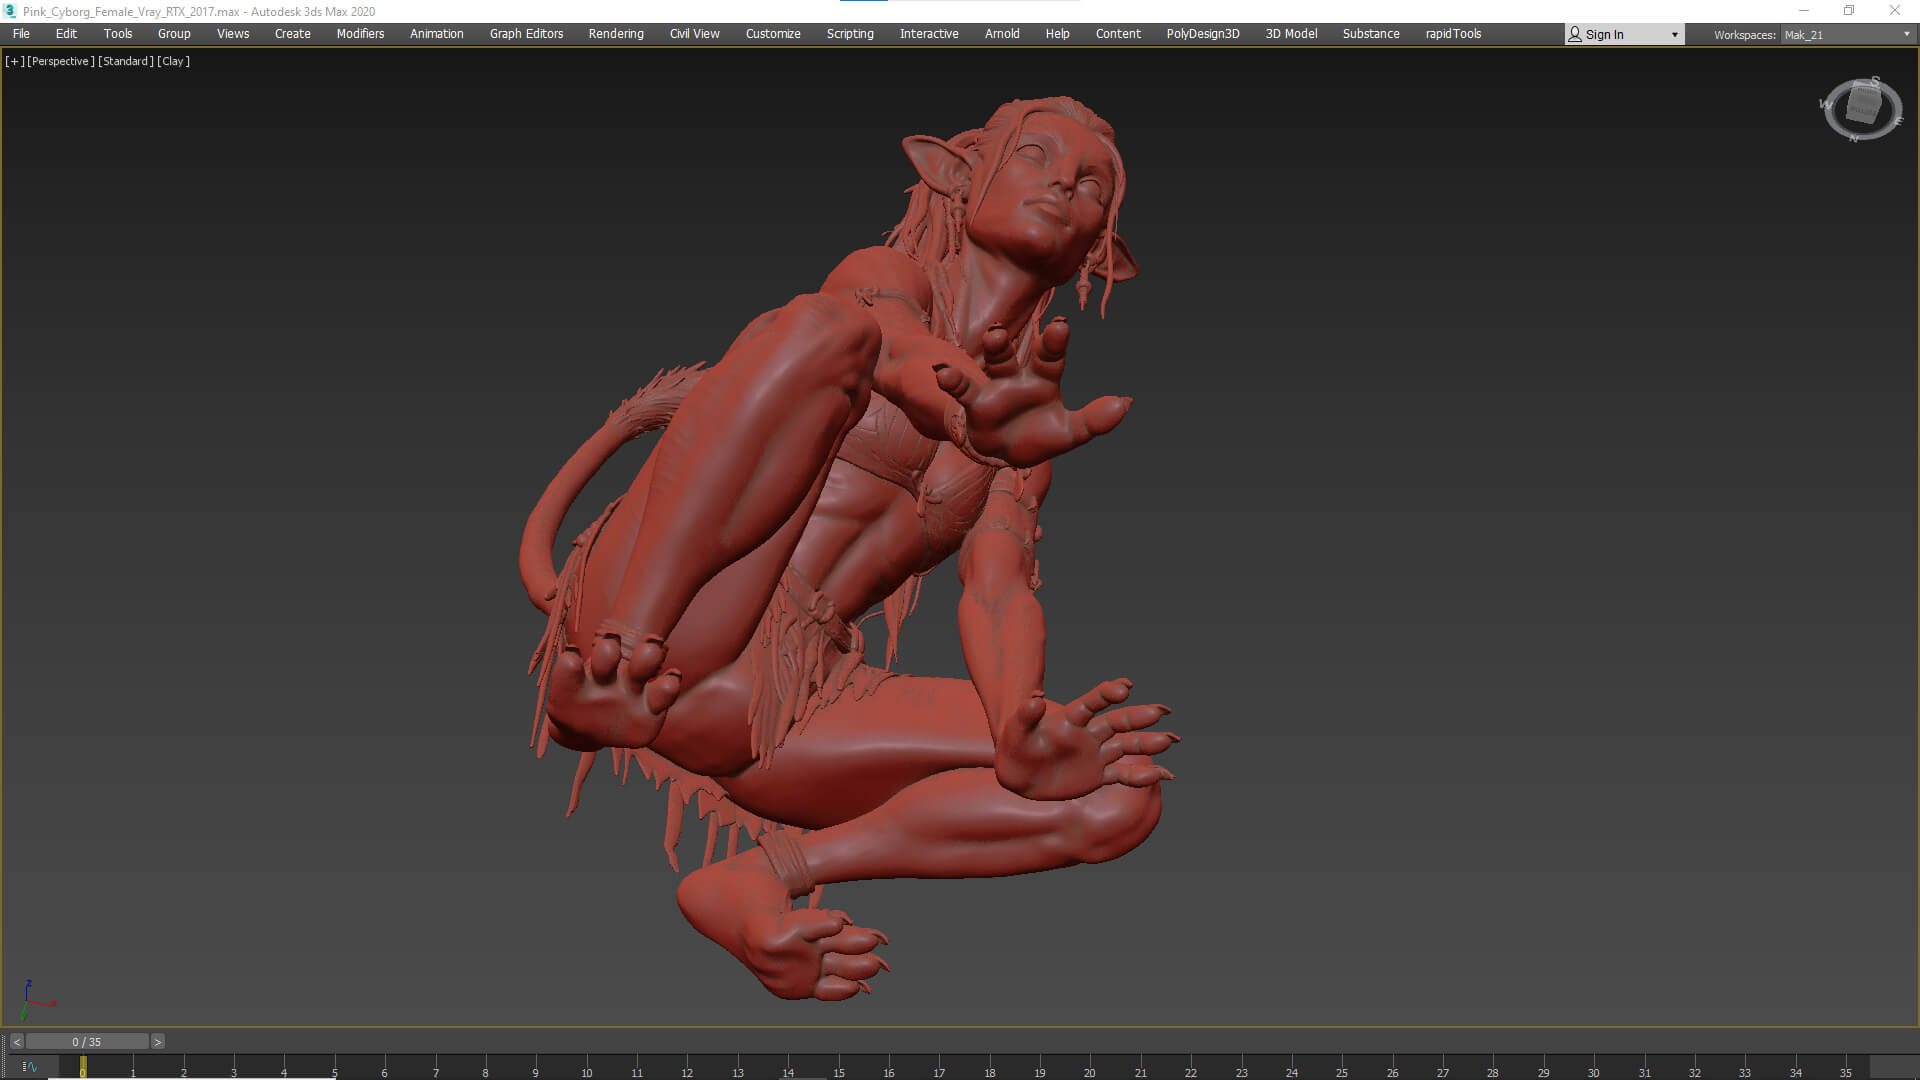Open the PolyDesign3D menu
1920x1080 pixels.
coord(1203,34)
